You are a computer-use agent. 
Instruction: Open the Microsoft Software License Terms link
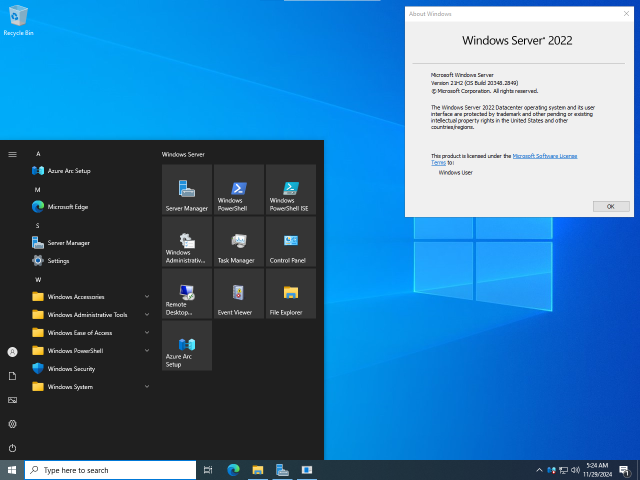[544, 156]
